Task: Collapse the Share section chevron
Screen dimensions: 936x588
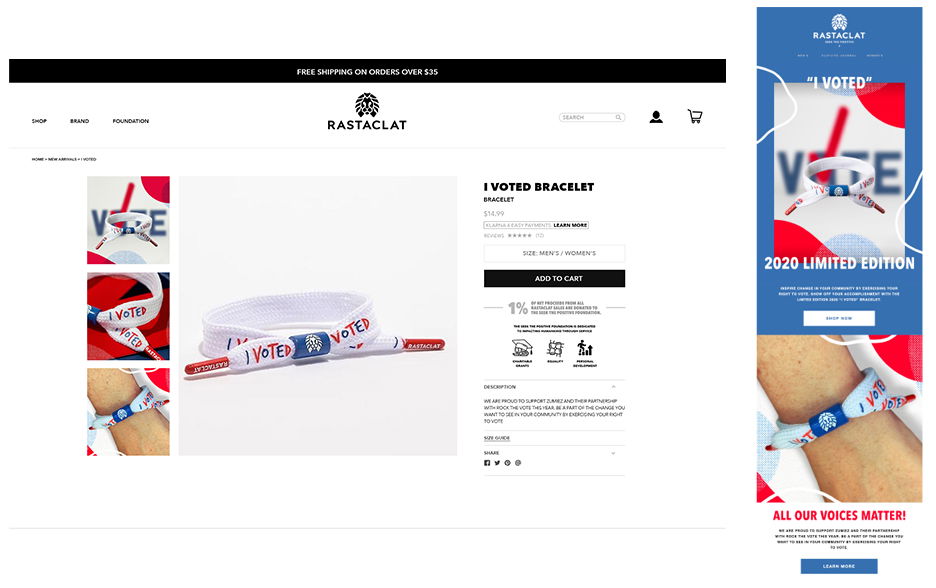Action: tap(614, 453)
